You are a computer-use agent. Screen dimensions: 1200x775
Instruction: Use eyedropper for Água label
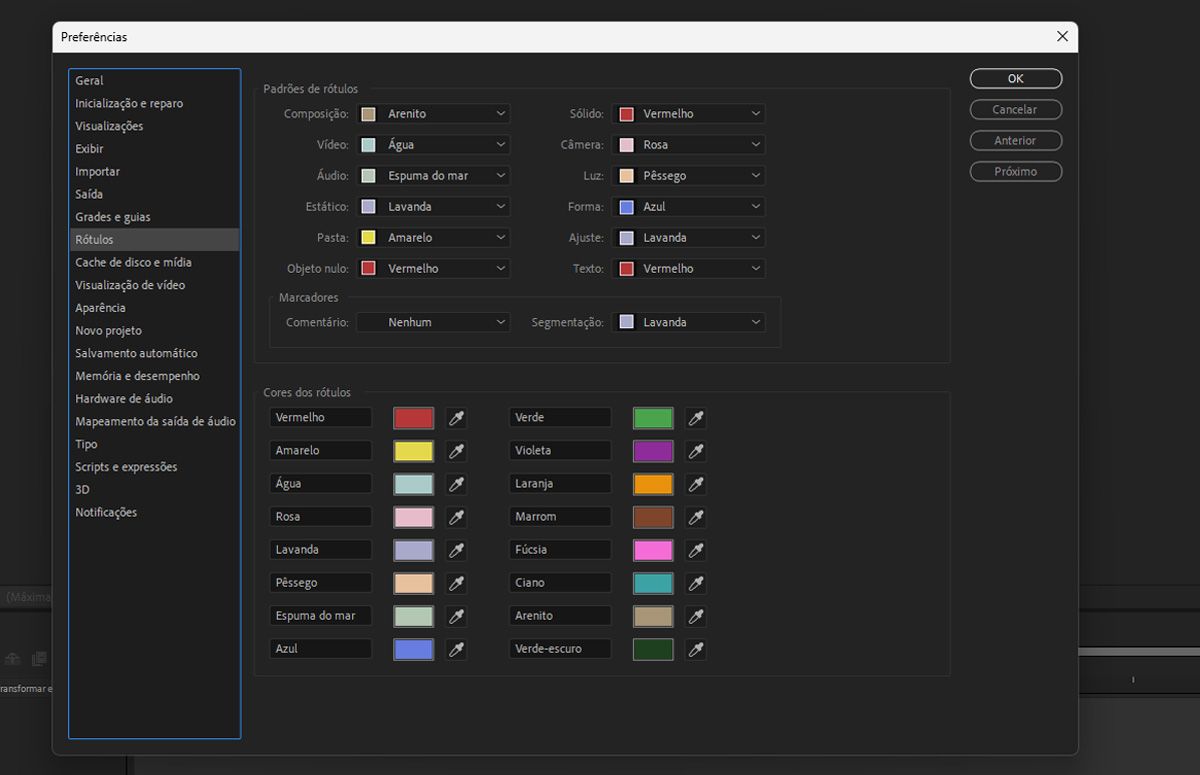[x=456, y=484]
